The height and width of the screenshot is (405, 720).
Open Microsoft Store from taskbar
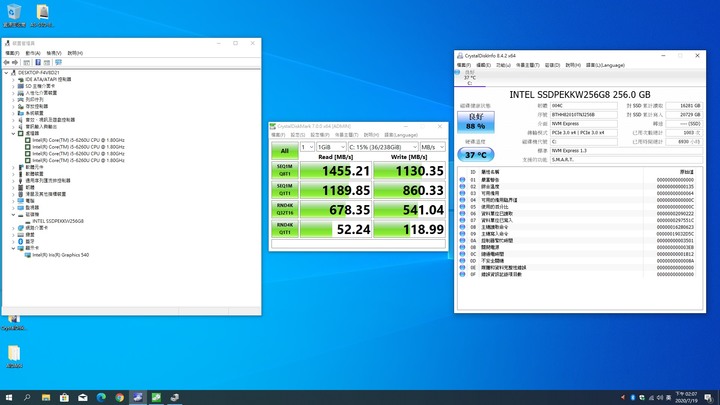click(64, 397)
